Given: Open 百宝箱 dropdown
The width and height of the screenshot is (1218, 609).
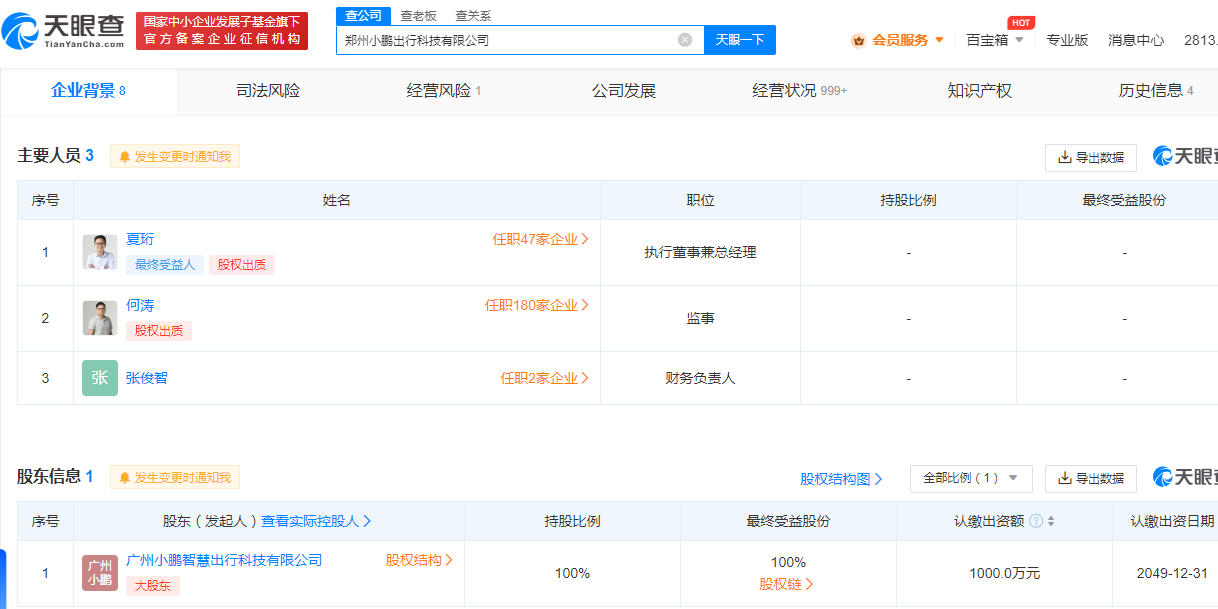Looking at the screenshot, I should pos(995,41).
